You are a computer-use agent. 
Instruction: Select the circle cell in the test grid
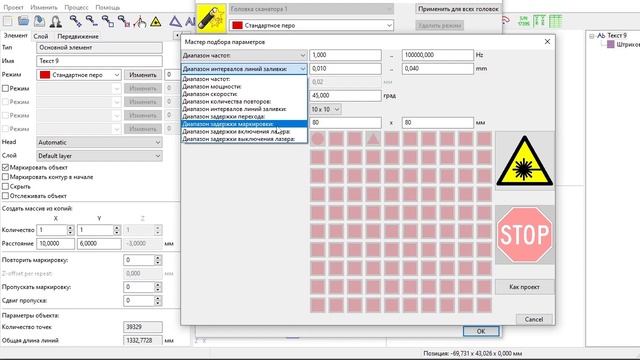[318, 139]
